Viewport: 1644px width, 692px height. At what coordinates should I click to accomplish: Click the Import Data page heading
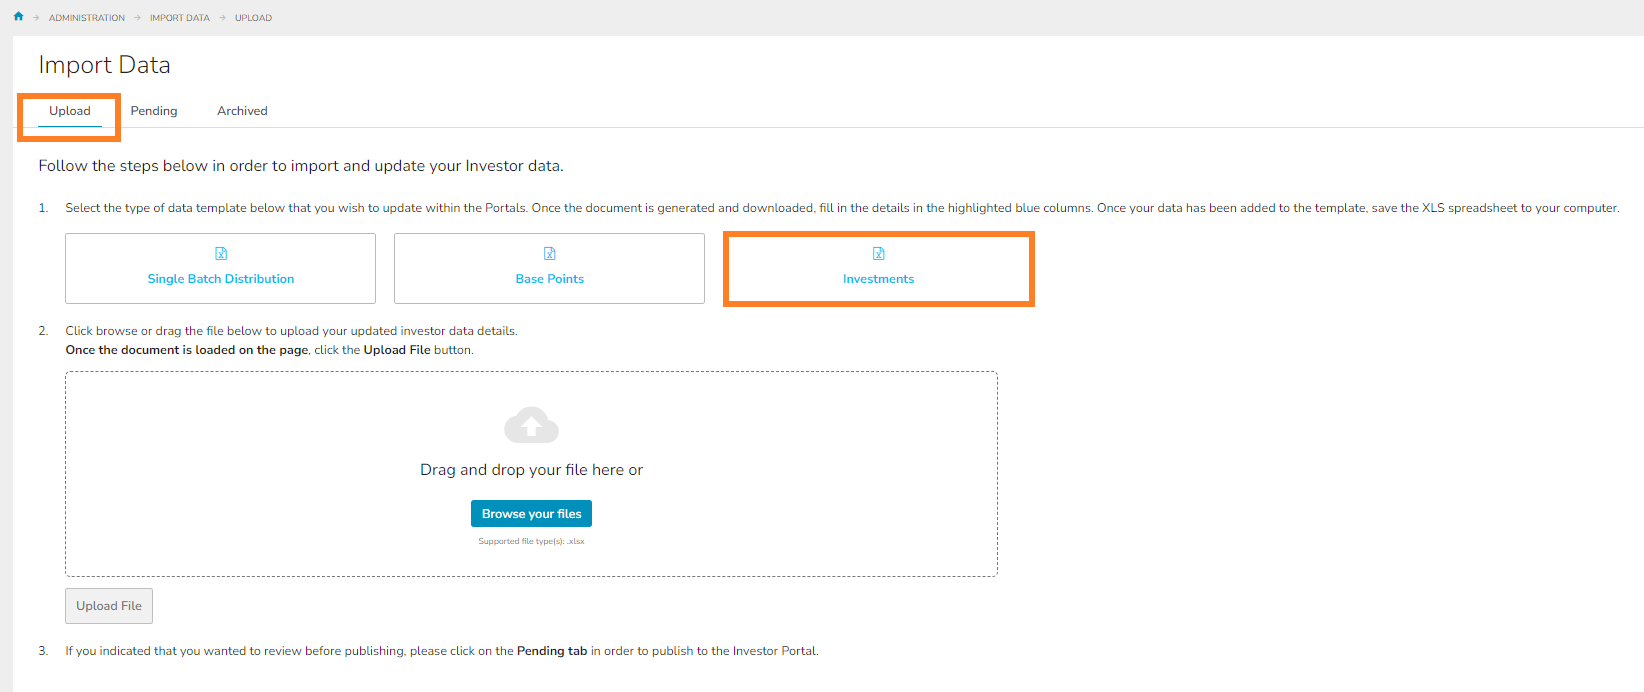tap(105, 65)
